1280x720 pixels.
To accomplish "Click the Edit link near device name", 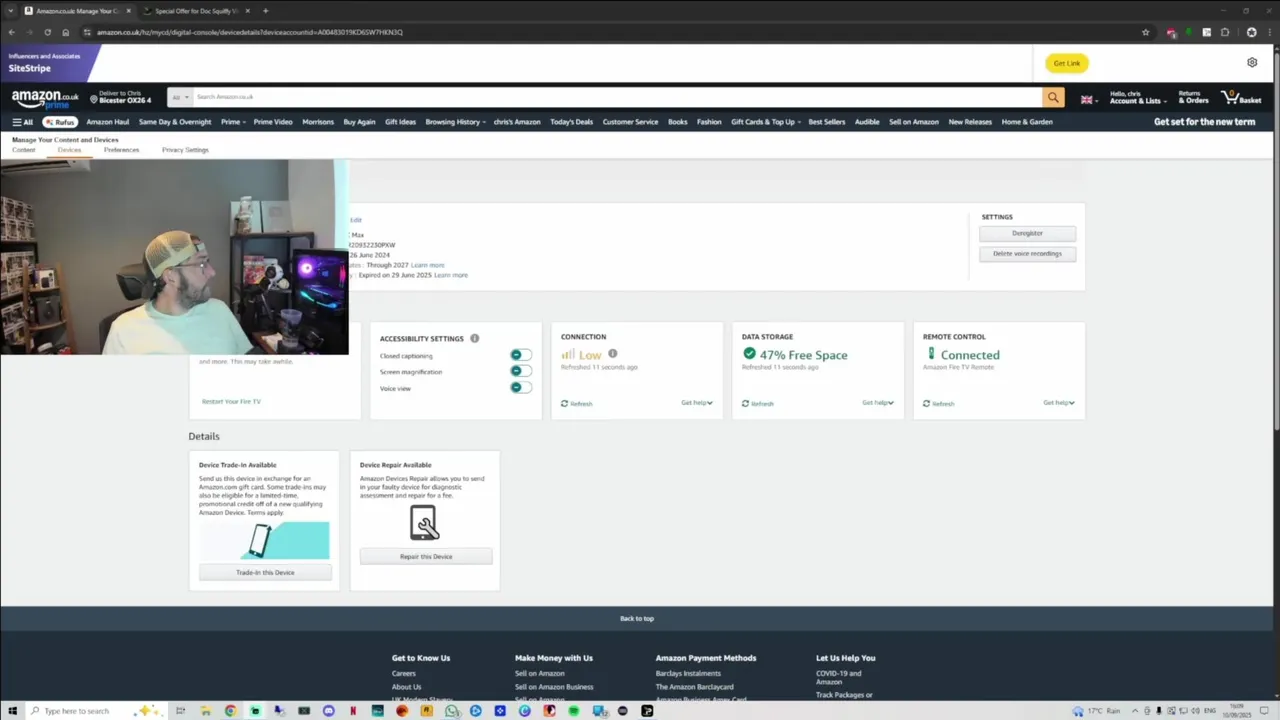I will (x=355, y=220).
